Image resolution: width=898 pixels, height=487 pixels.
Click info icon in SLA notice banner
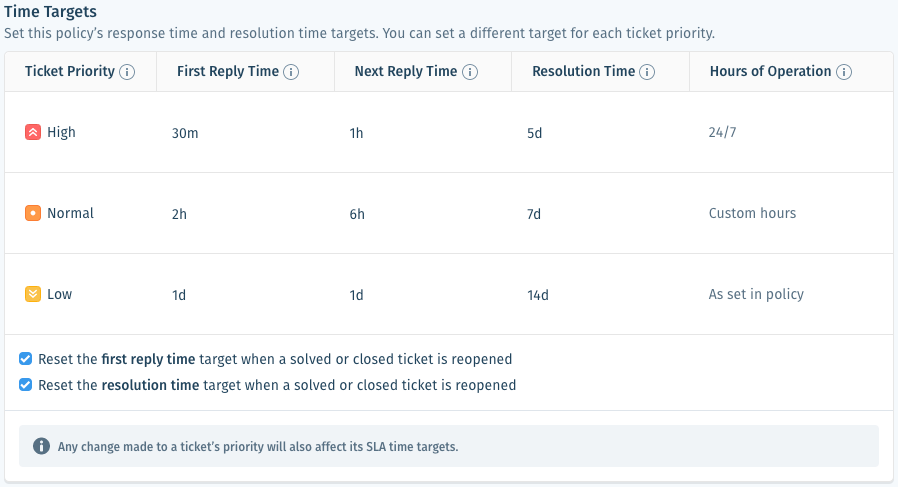click(41, 446)
